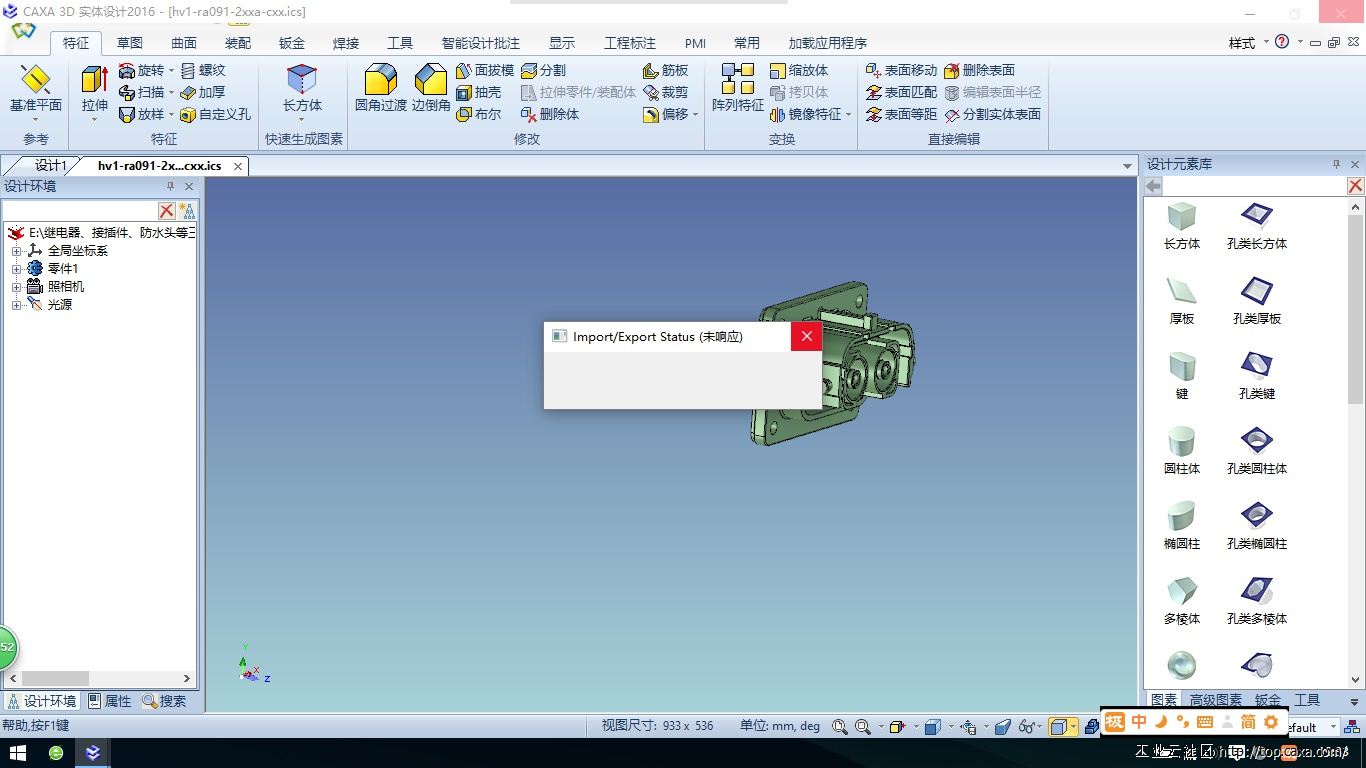Click the 偏移 offset tool

pyautogui.click(x=666, y=114)
